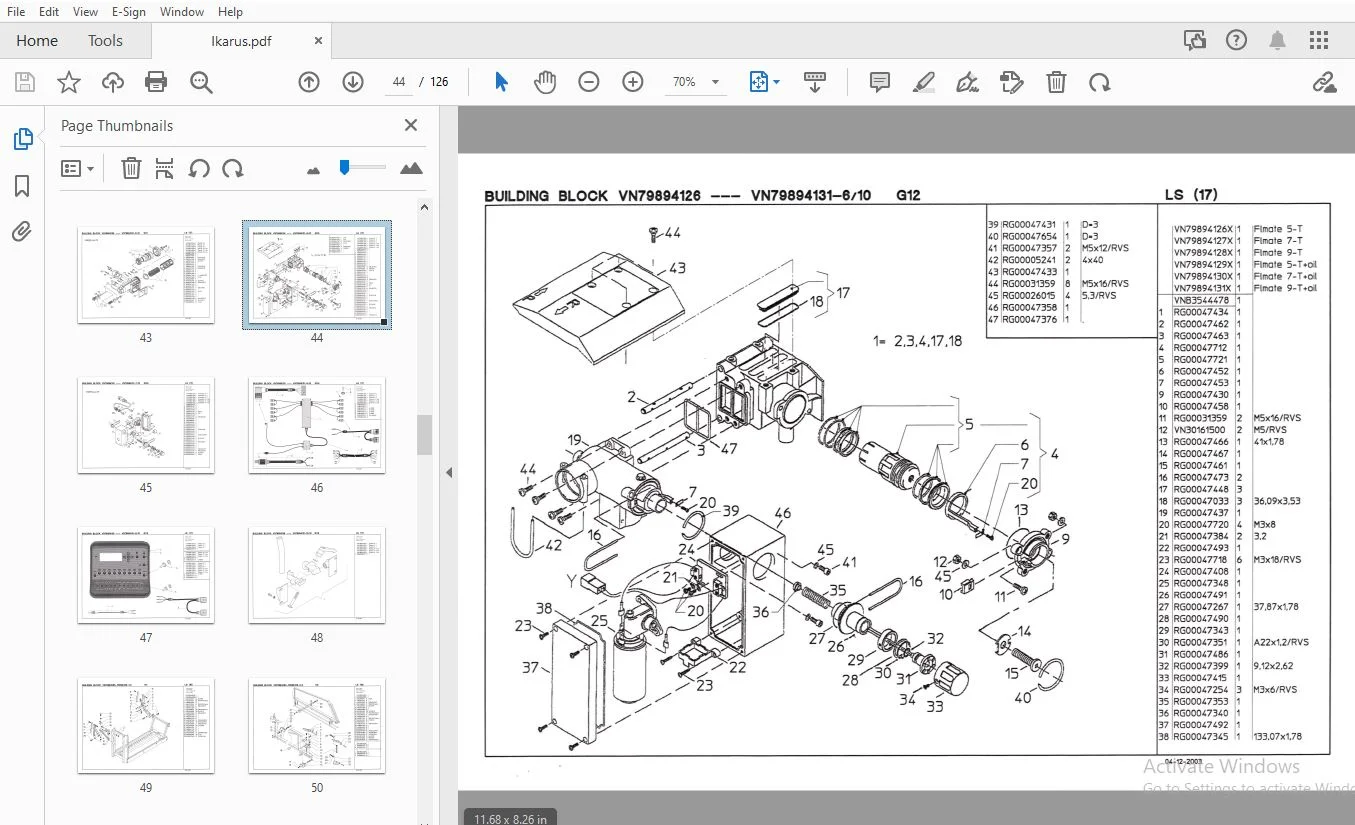Open the fill and stamp tool
The image size is (1355, 825).
(x=1011, y=82)
